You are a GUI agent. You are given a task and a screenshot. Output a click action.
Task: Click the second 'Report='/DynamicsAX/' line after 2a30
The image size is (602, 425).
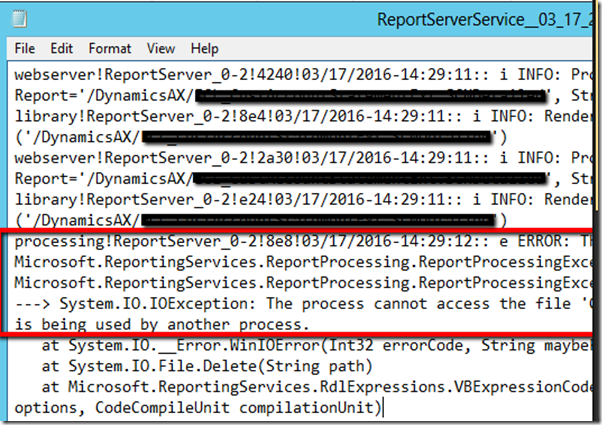click(303, 179)
